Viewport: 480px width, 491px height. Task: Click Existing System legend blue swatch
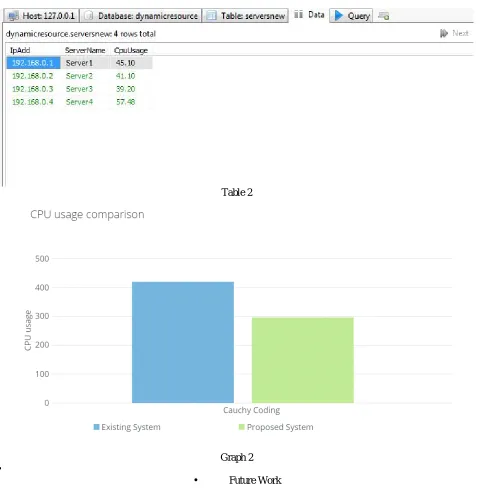[x=96, y=427]
